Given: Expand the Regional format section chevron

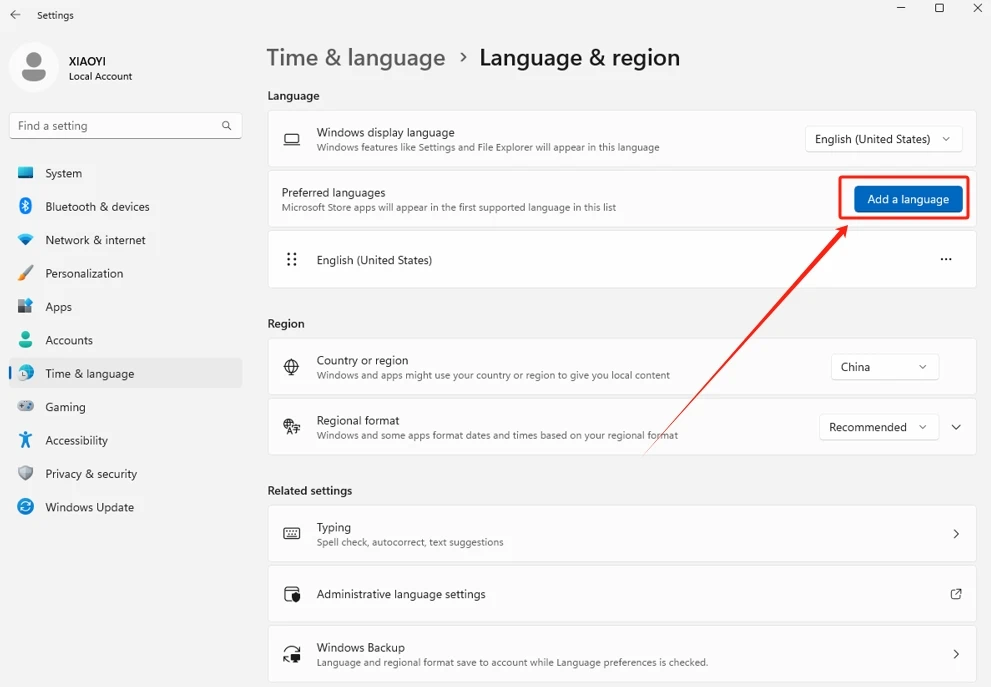Looking at the screenshot, I should click(x=956, y=427).
